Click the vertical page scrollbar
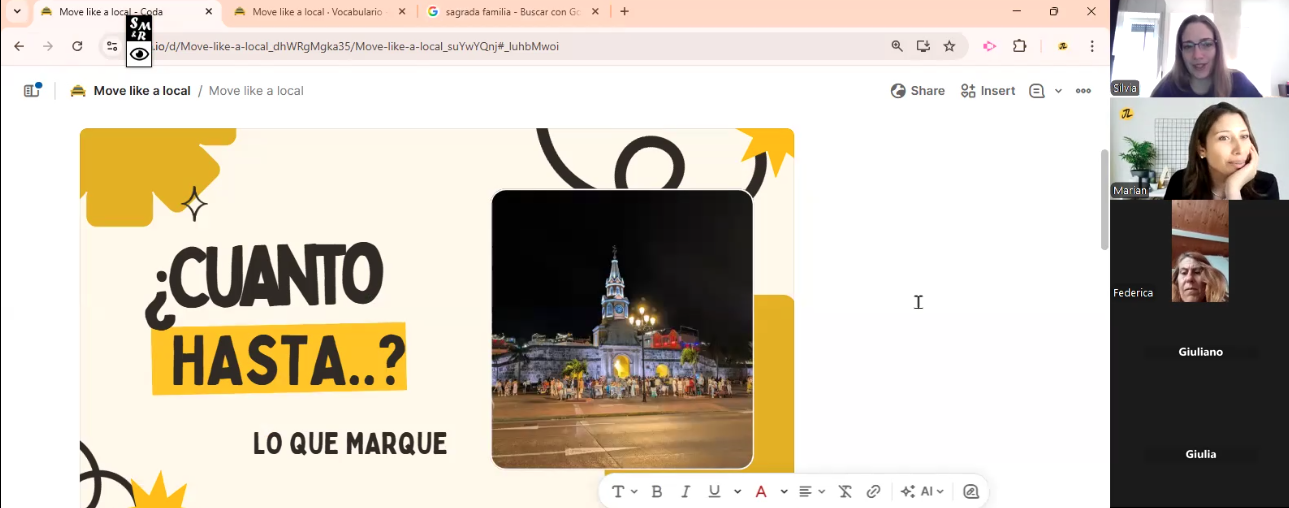 point(1104,200)
